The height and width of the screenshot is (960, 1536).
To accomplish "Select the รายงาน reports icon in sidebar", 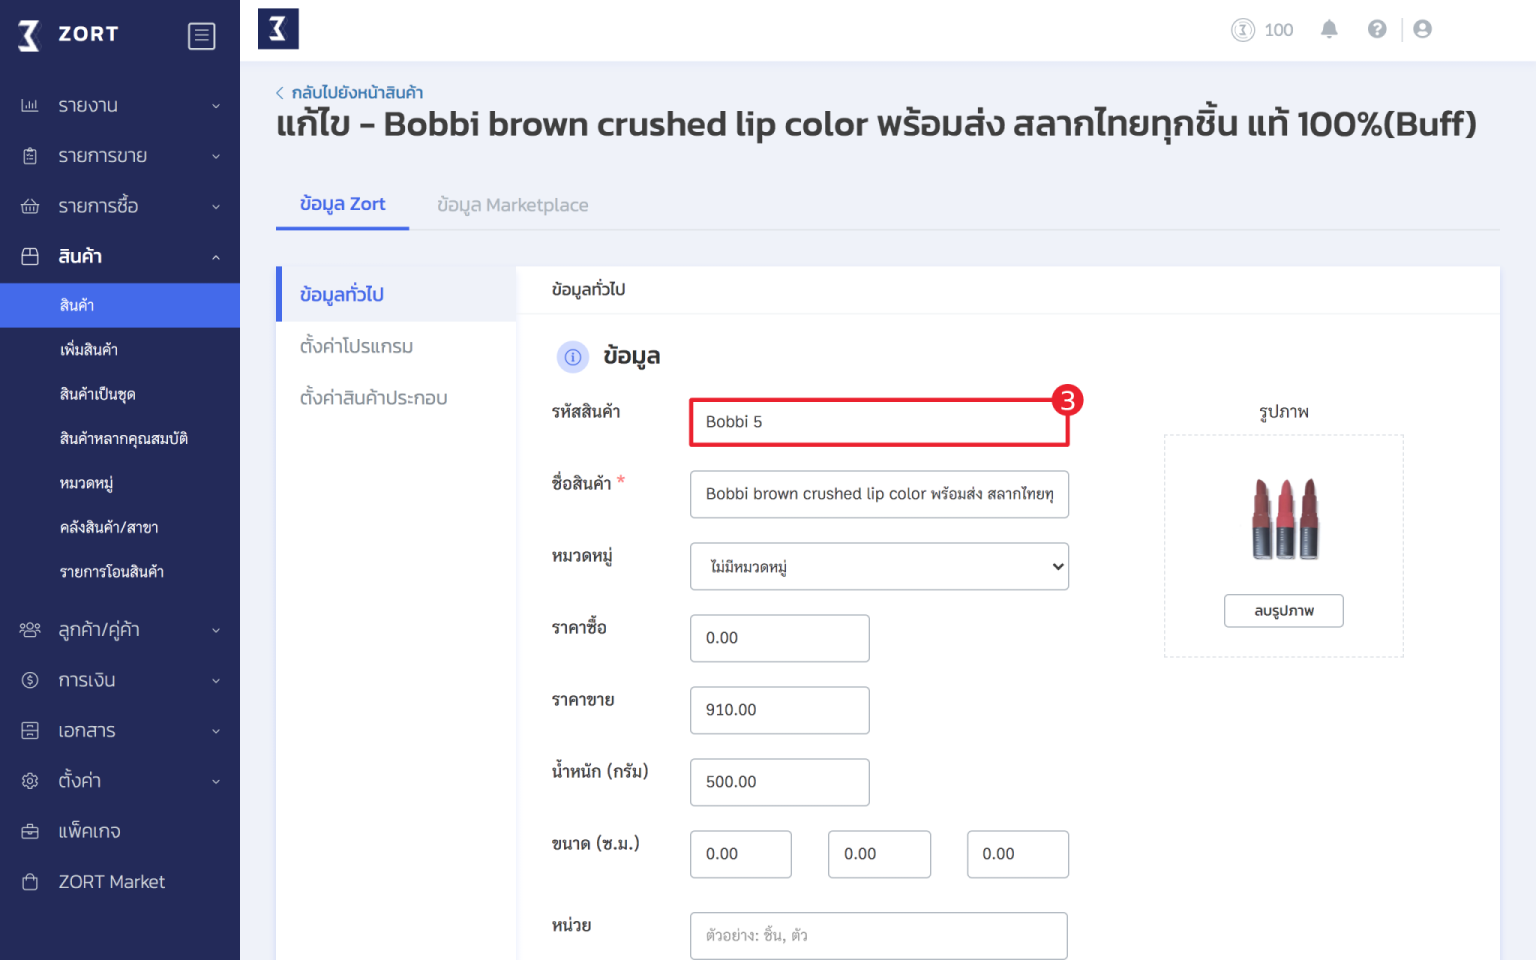I will tap(30, 105).
